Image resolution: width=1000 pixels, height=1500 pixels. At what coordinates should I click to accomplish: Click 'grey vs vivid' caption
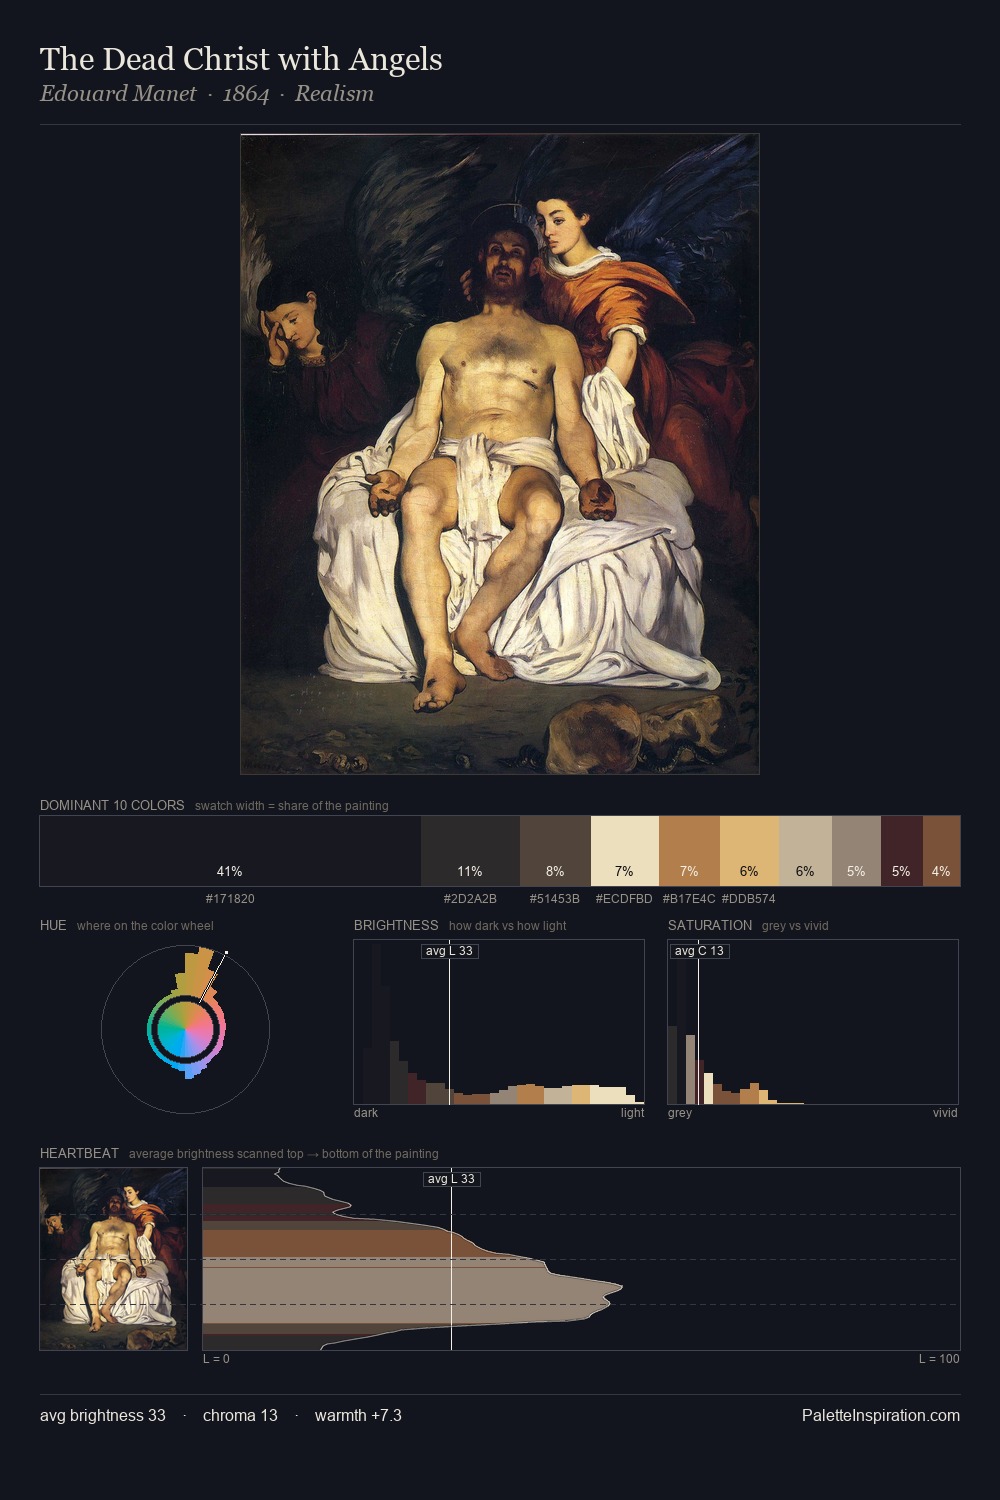795,926
